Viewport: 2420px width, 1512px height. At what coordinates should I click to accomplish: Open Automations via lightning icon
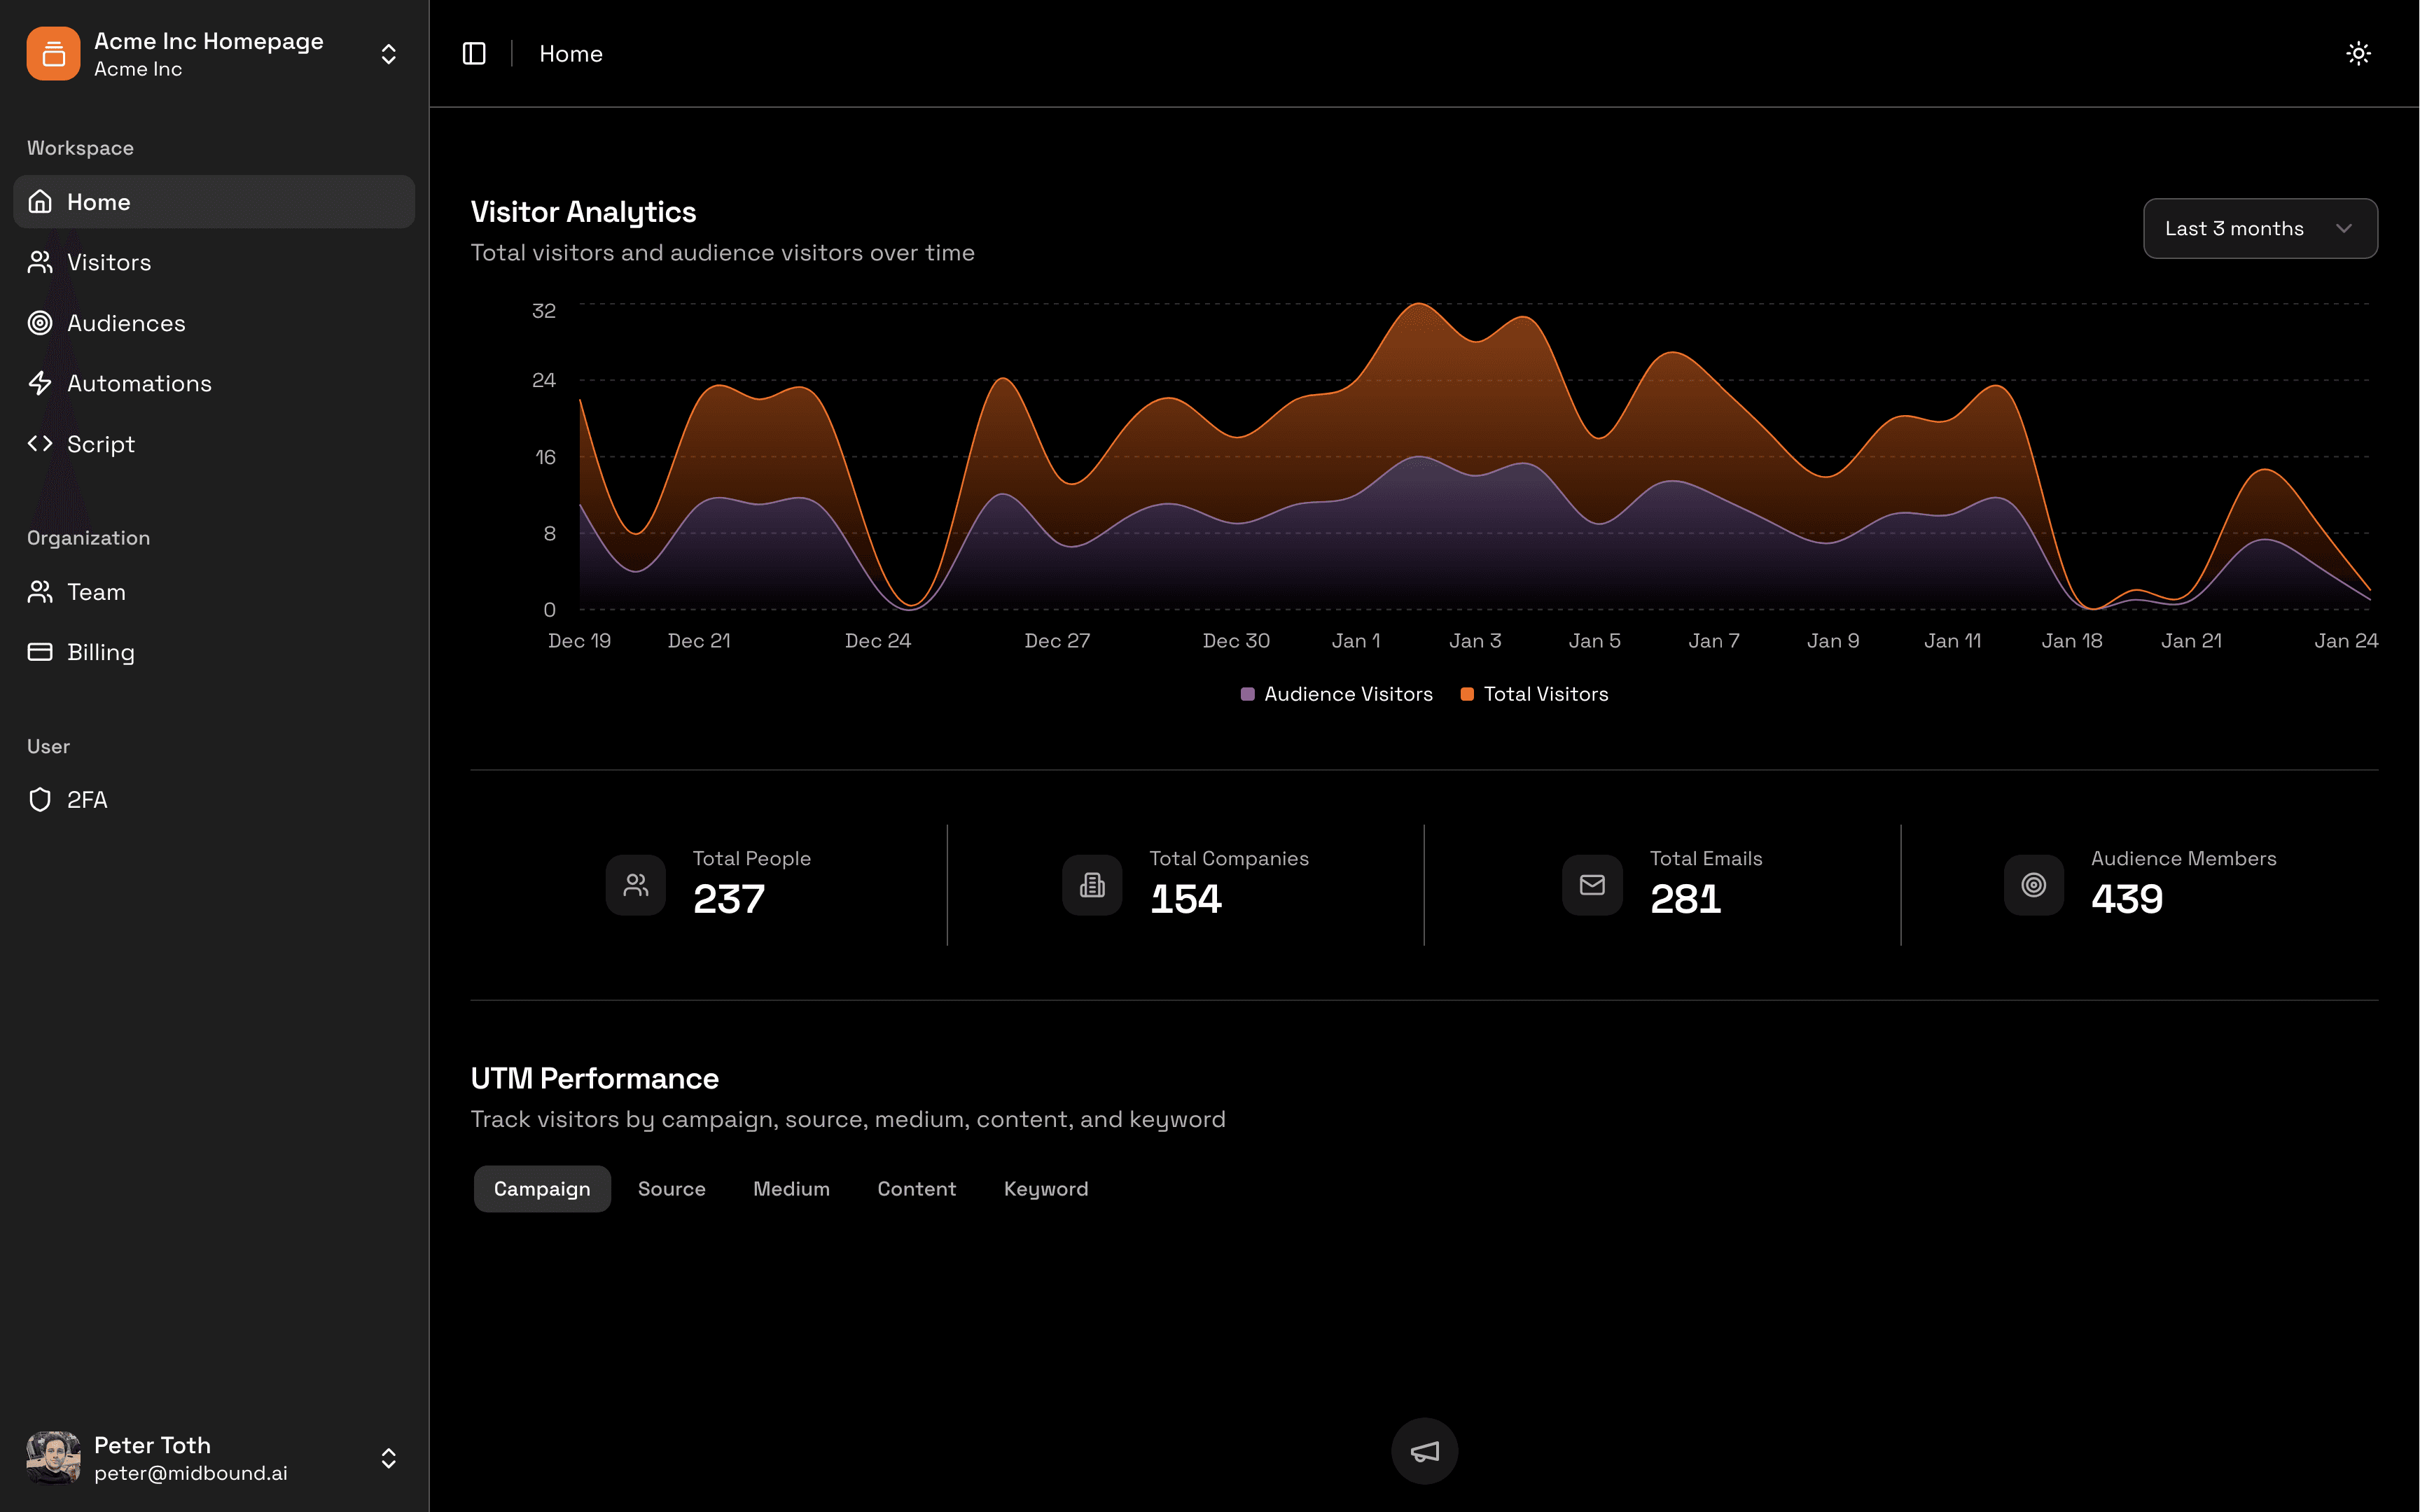pos(40,383)
